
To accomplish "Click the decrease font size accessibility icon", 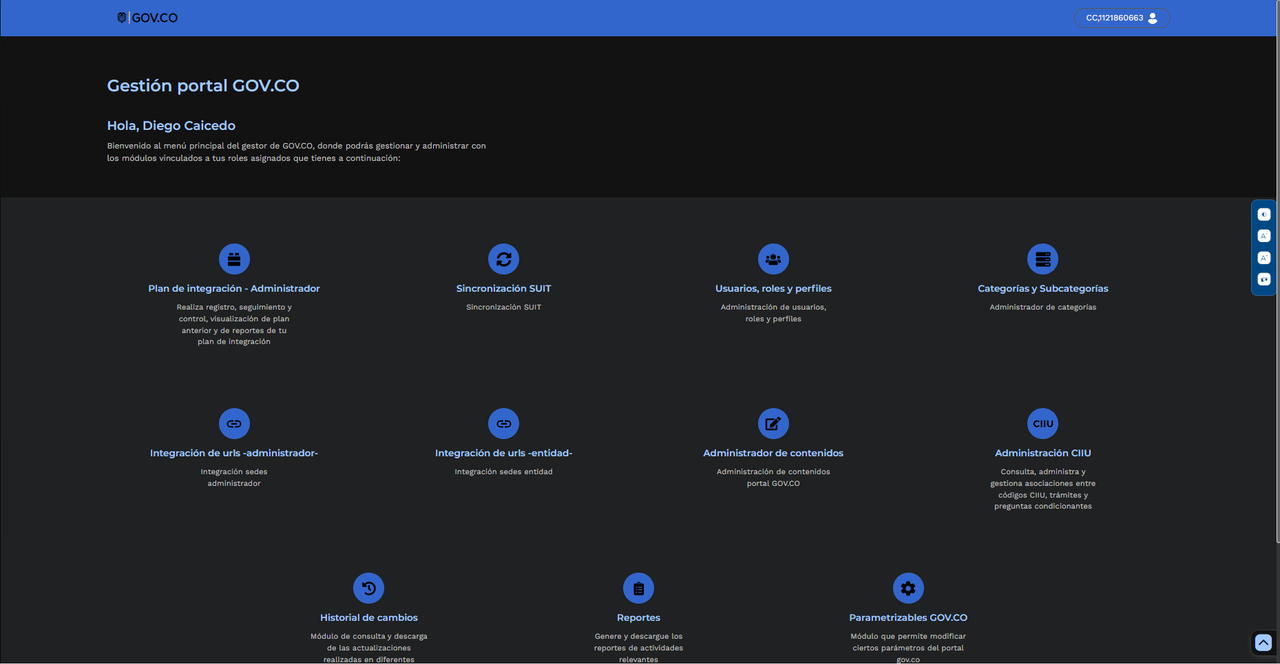I will (1264, 236).
